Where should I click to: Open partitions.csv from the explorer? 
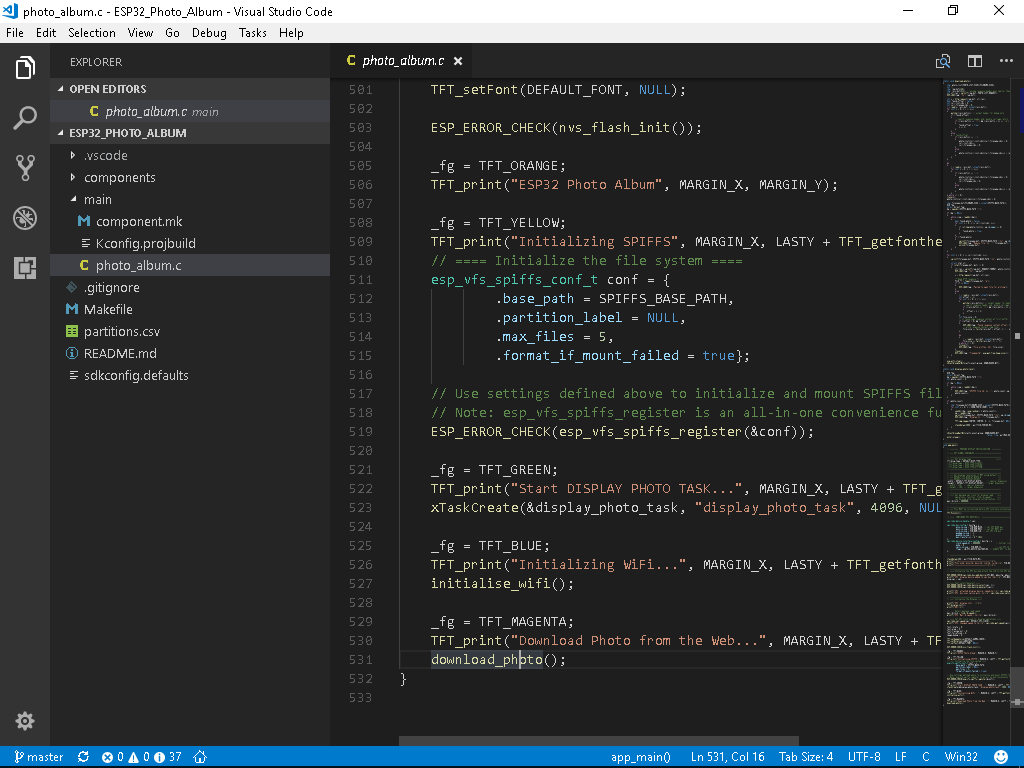190,331
